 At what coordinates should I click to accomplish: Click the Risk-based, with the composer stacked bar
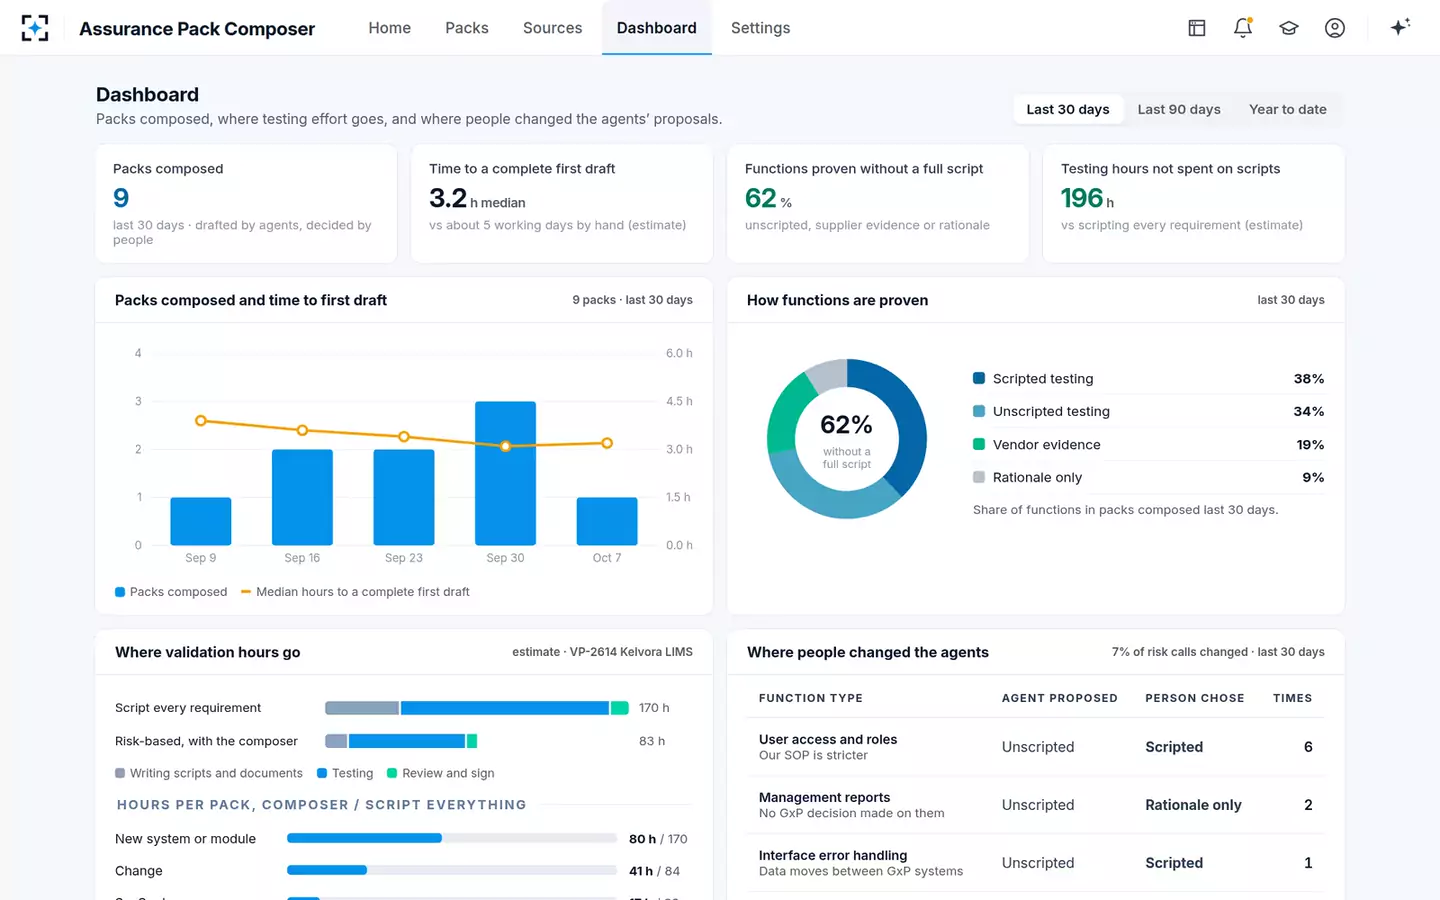pyautogui.click(x=401, y=741)
